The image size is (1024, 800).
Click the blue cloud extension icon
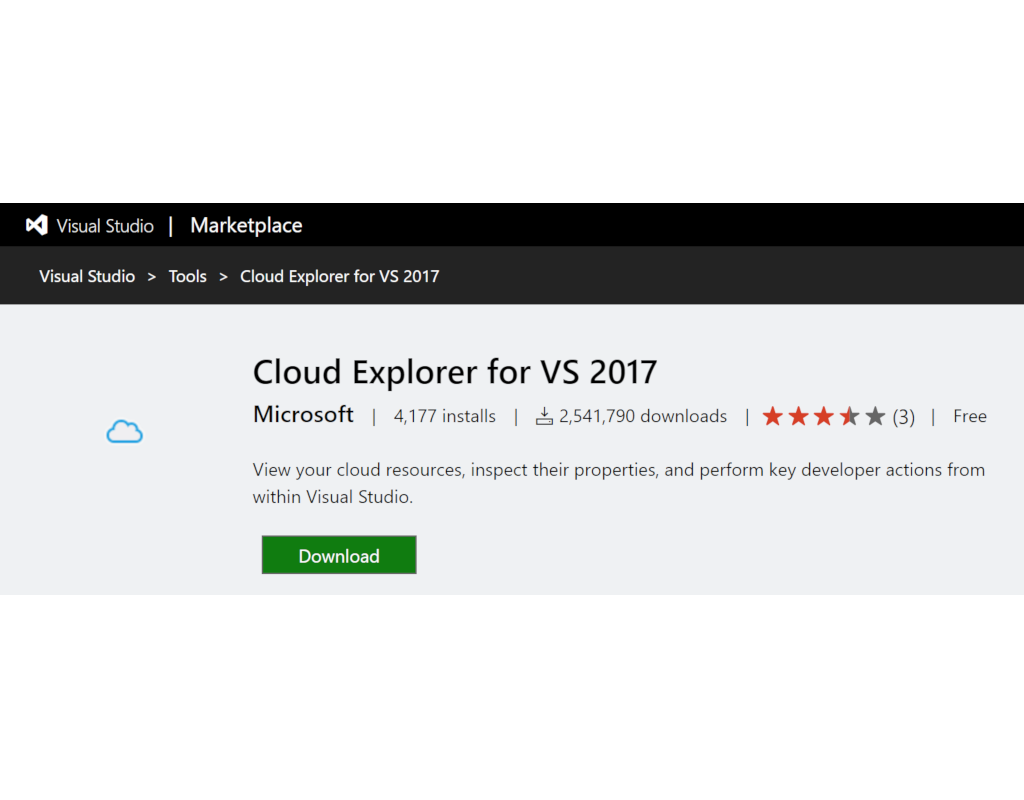pyautogui.click(x=125, y=432)
